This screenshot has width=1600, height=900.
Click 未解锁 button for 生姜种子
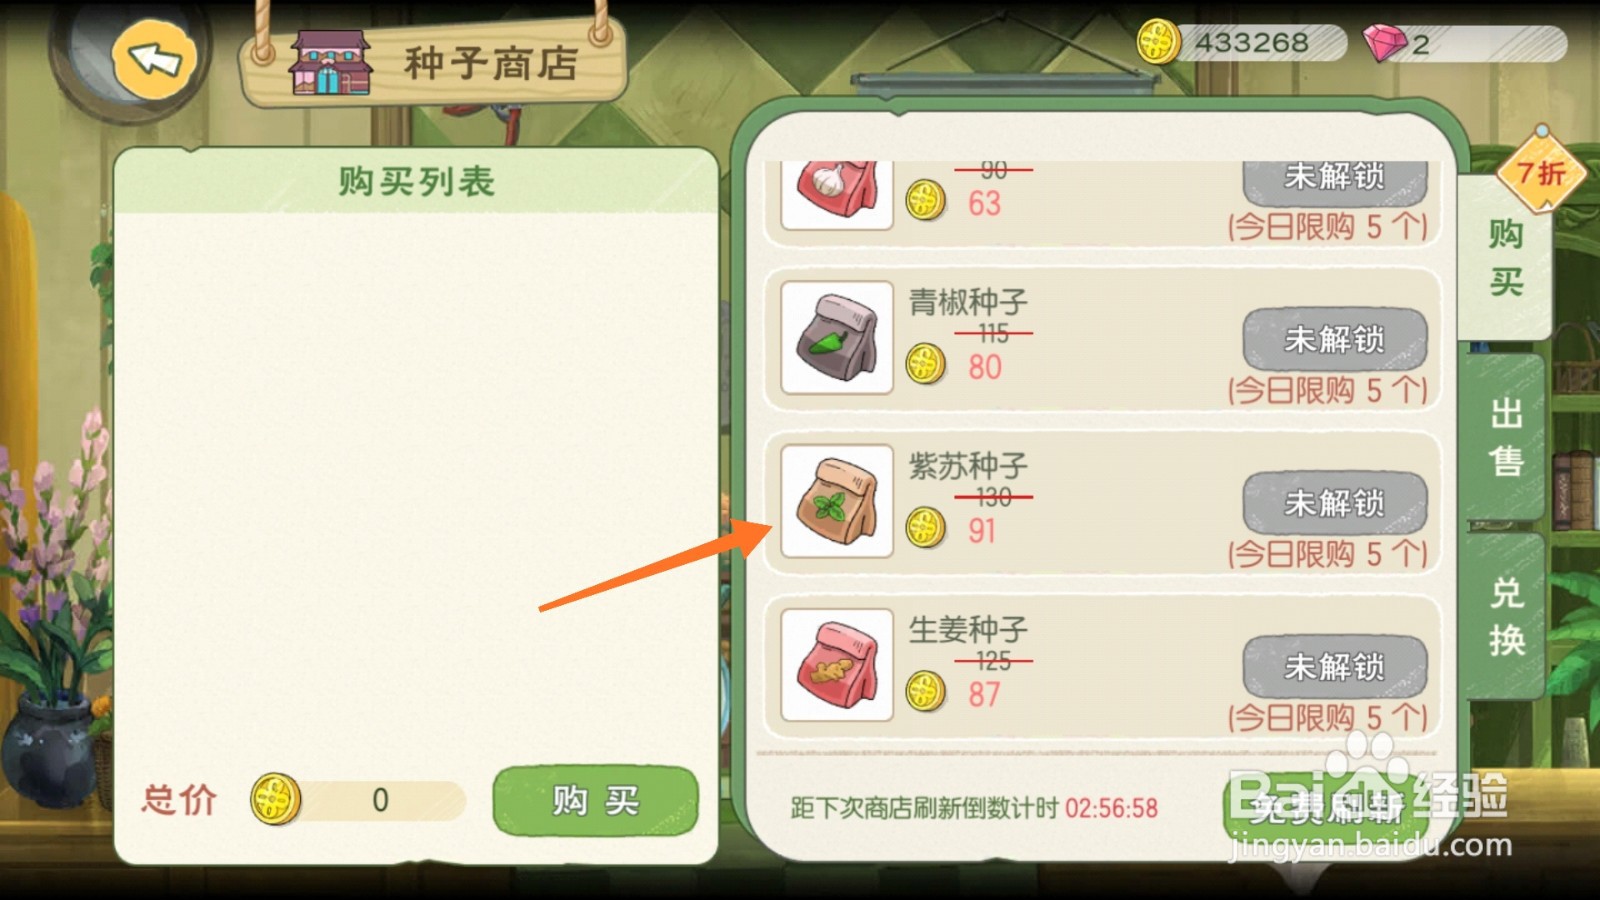(1335, 667)
